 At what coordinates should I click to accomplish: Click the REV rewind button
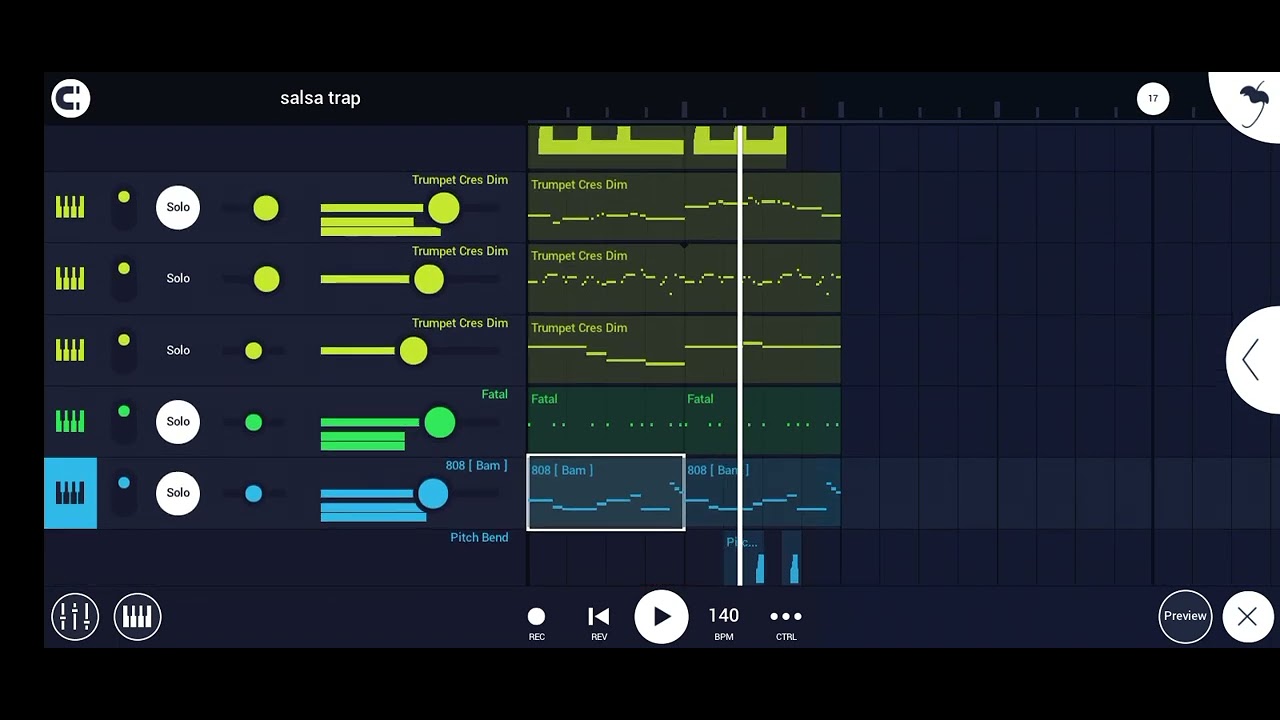599,622
